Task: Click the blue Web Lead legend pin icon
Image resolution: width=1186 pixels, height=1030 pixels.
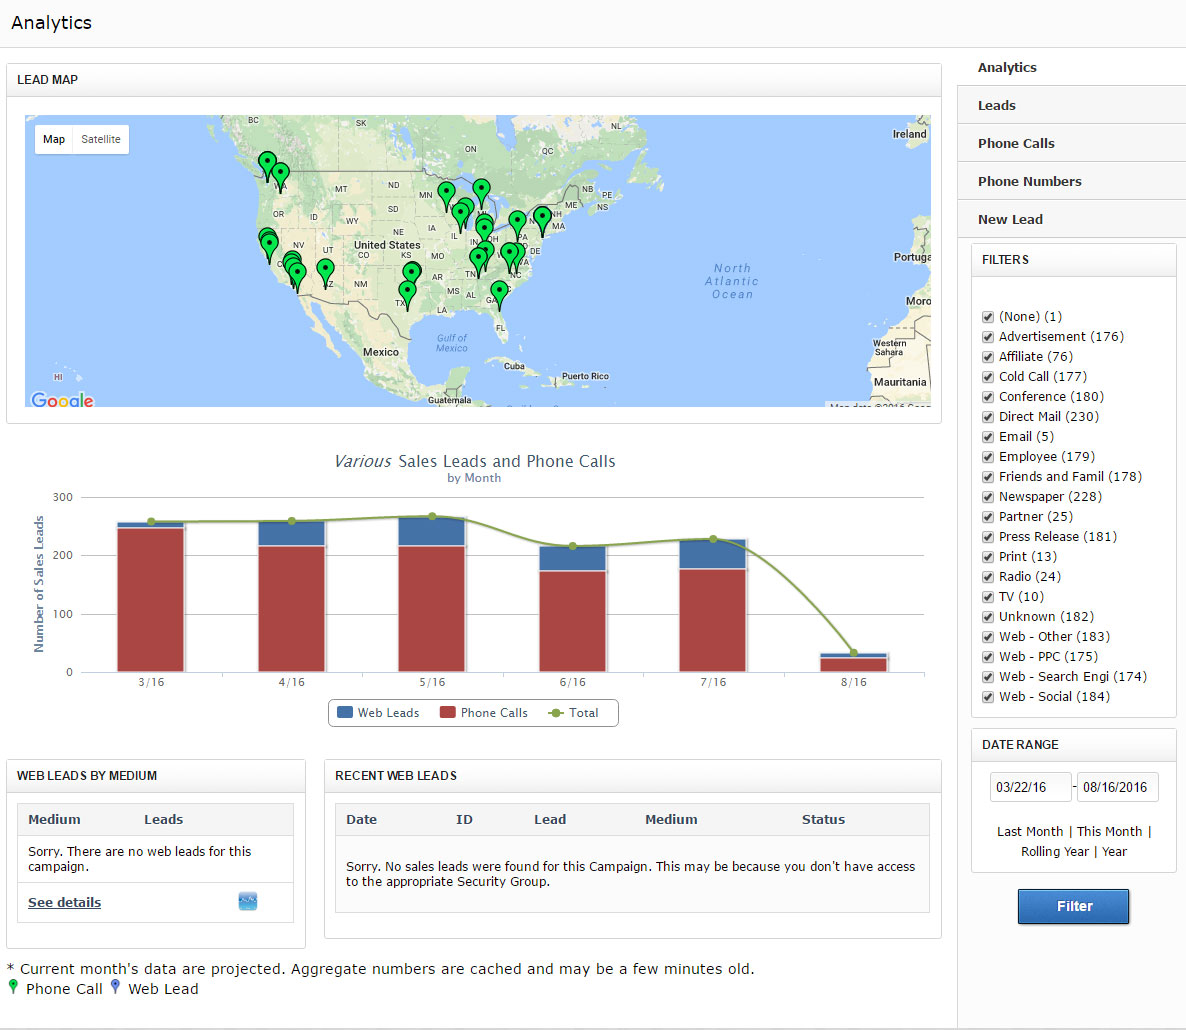Action: (x=115, y=988)
